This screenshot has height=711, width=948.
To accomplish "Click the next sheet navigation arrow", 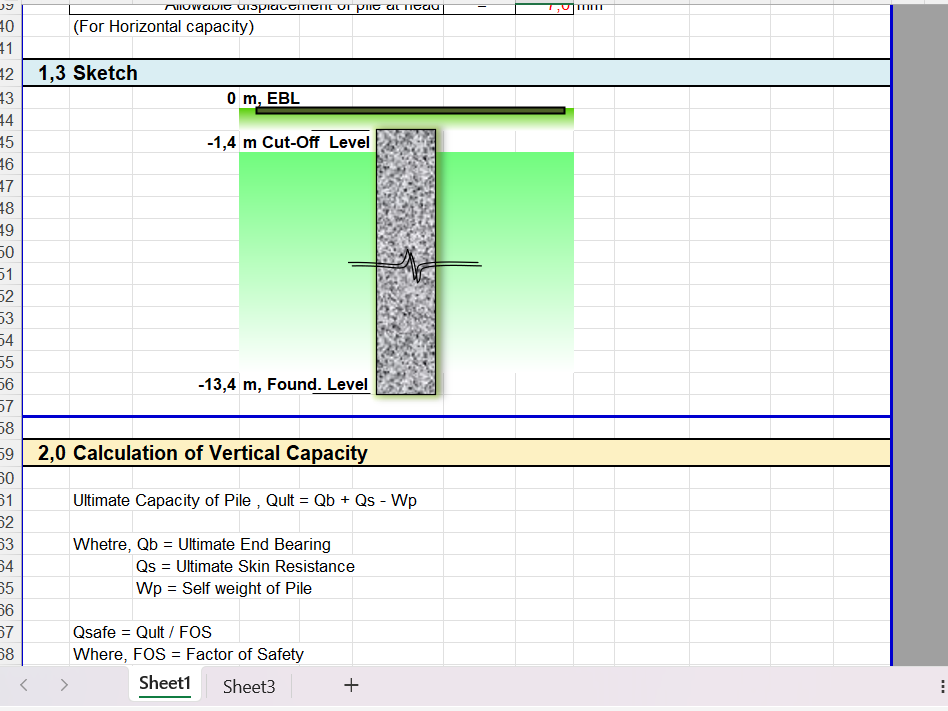I will pos(63,685).
